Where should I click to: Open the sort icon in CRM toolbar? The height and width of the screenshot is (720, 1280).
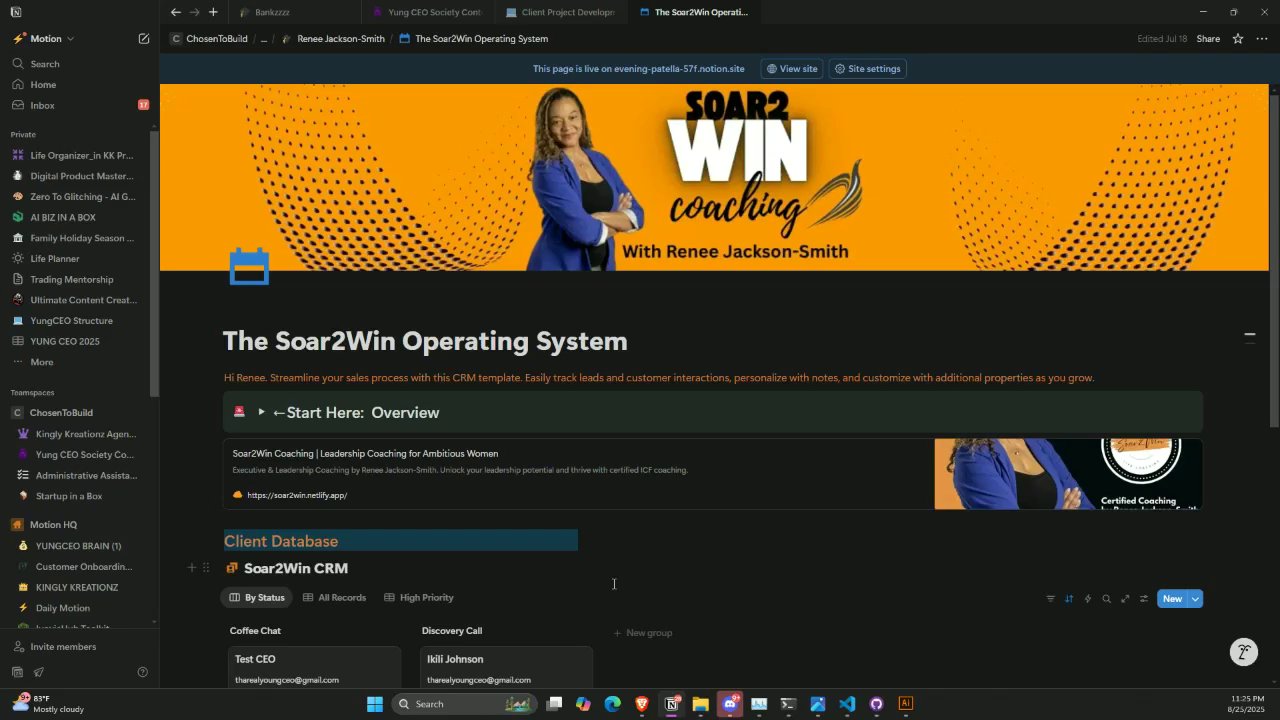coord(1069,599)
